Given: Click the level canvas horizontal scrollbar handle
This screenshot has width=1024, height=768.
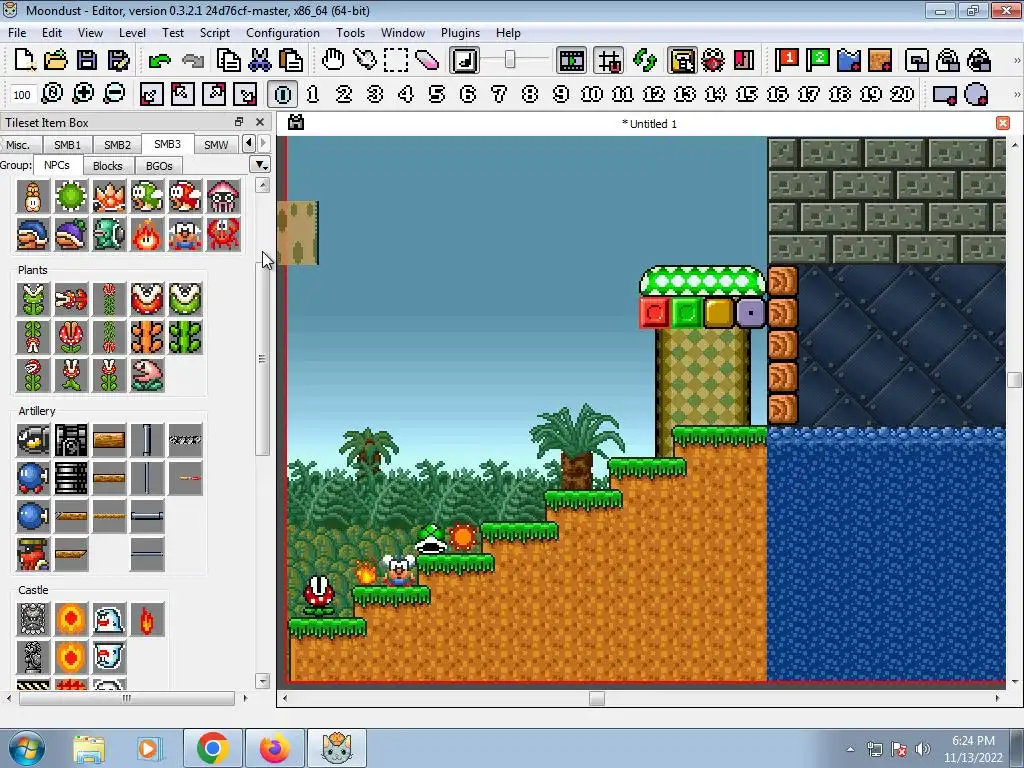Looking at the screenshot, I should tap(596, 698).
